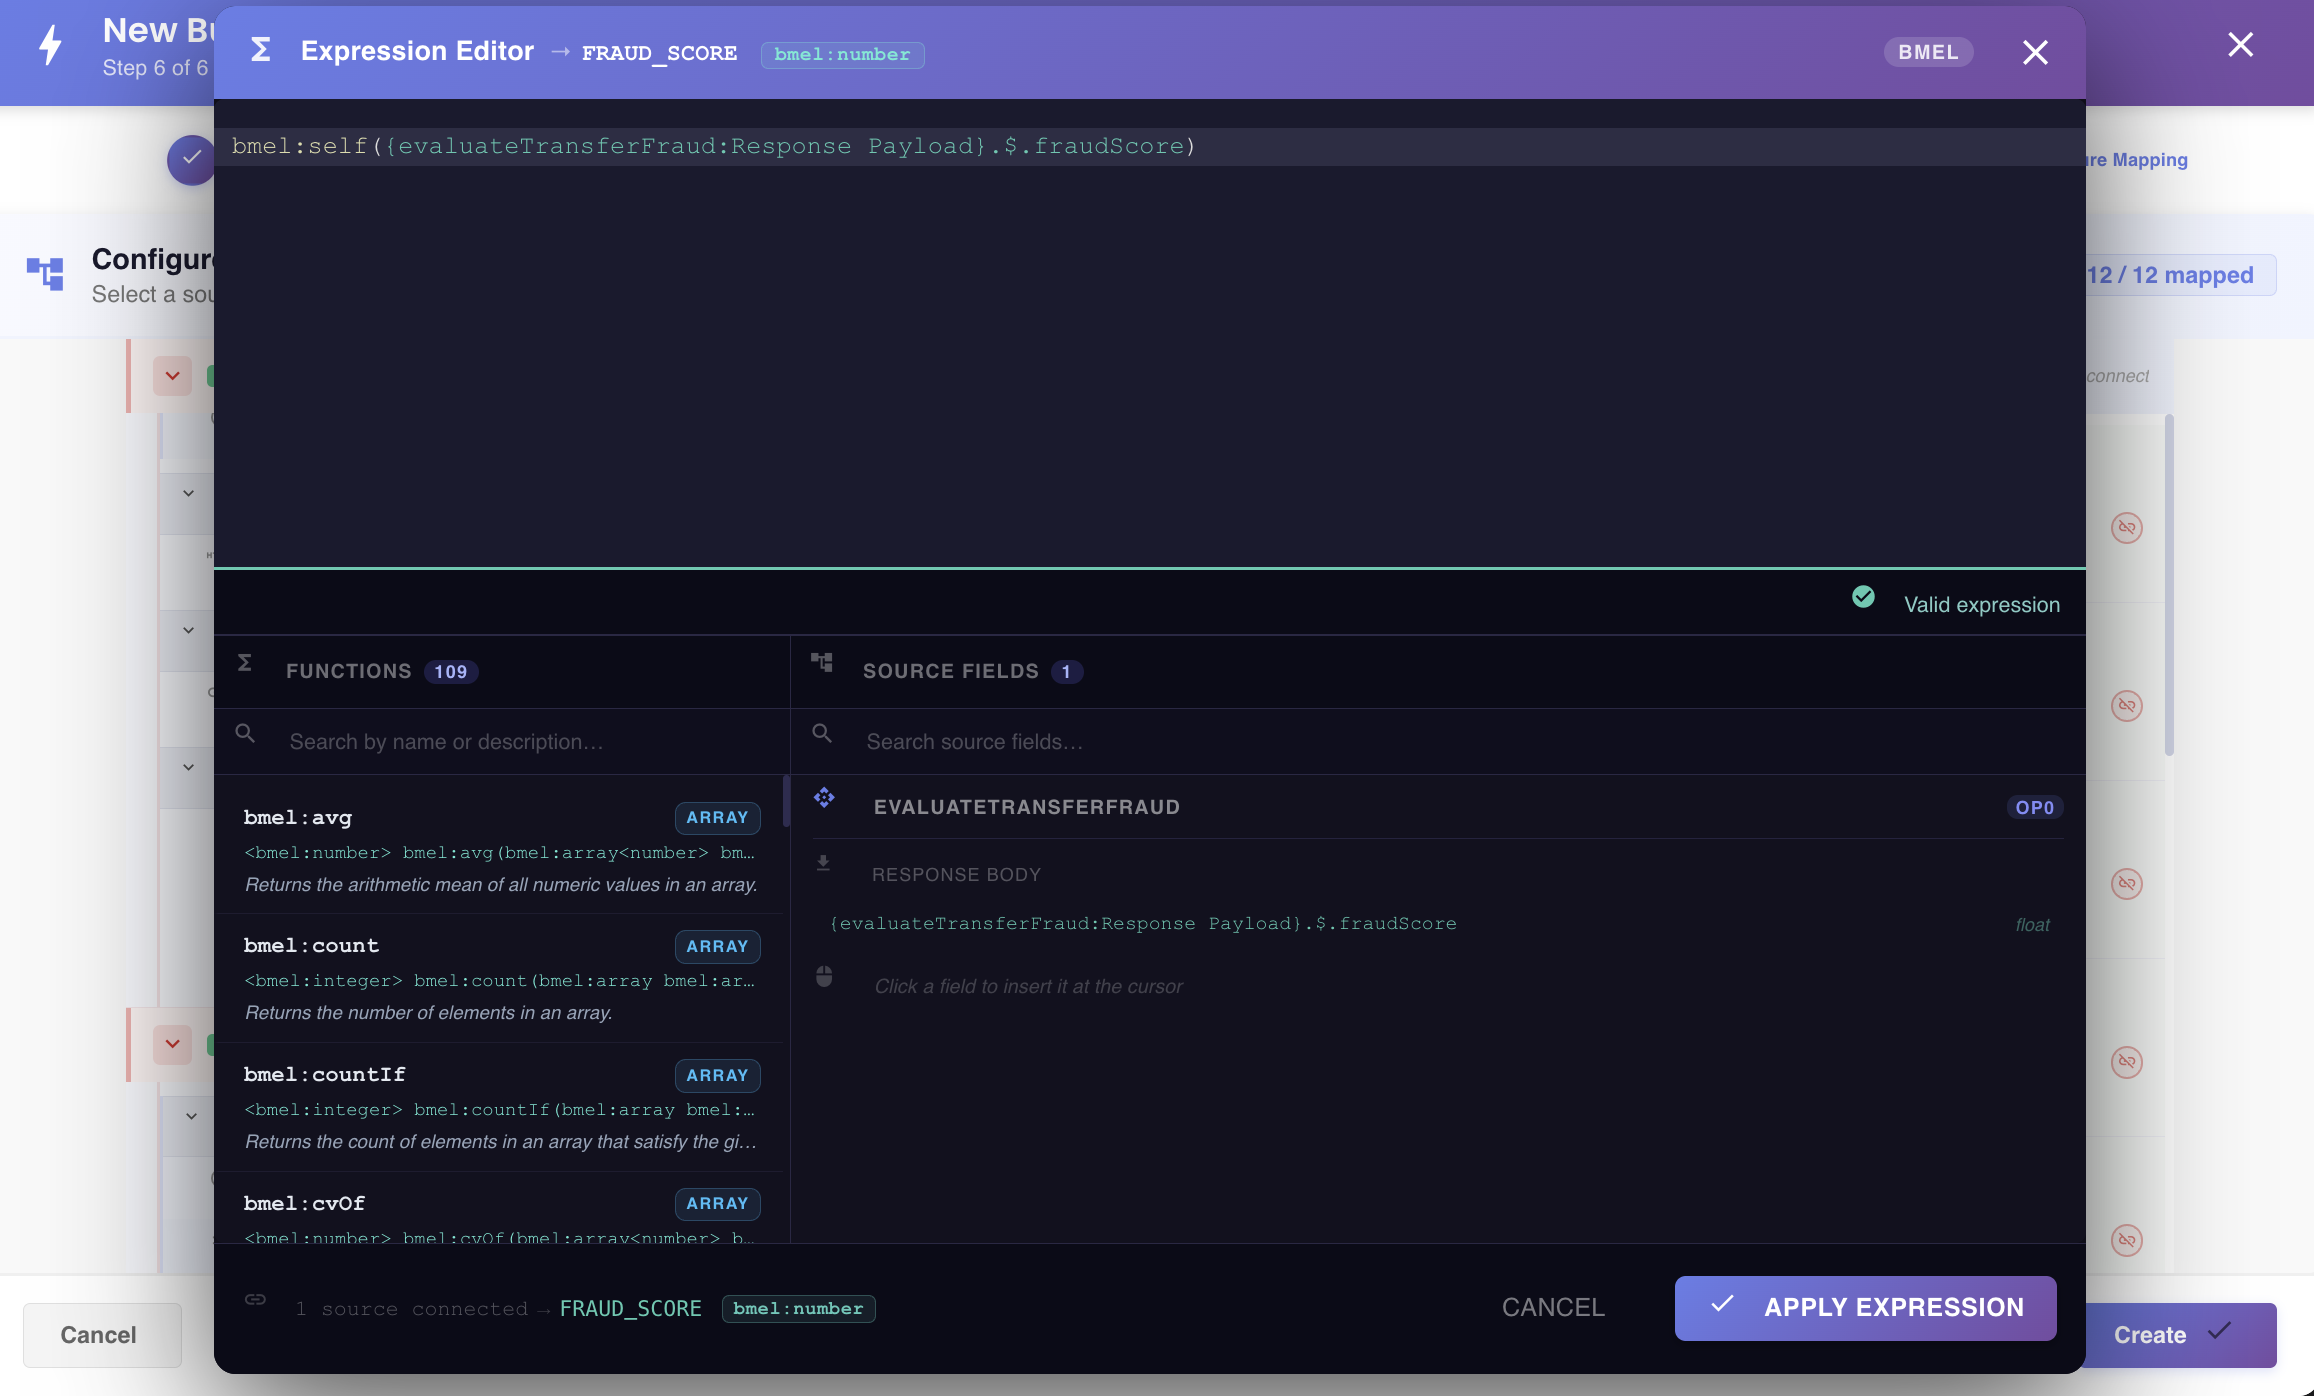Click the bmel:number type badge in header
Viewport: 2314px width, 1396px height.
842,54
